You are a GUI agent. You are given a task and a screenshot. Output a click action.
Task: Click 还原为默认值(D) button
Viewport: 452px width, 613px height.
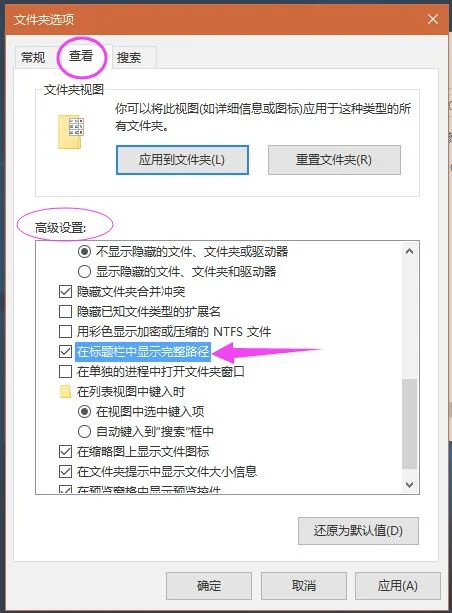(x=358, y=531)
